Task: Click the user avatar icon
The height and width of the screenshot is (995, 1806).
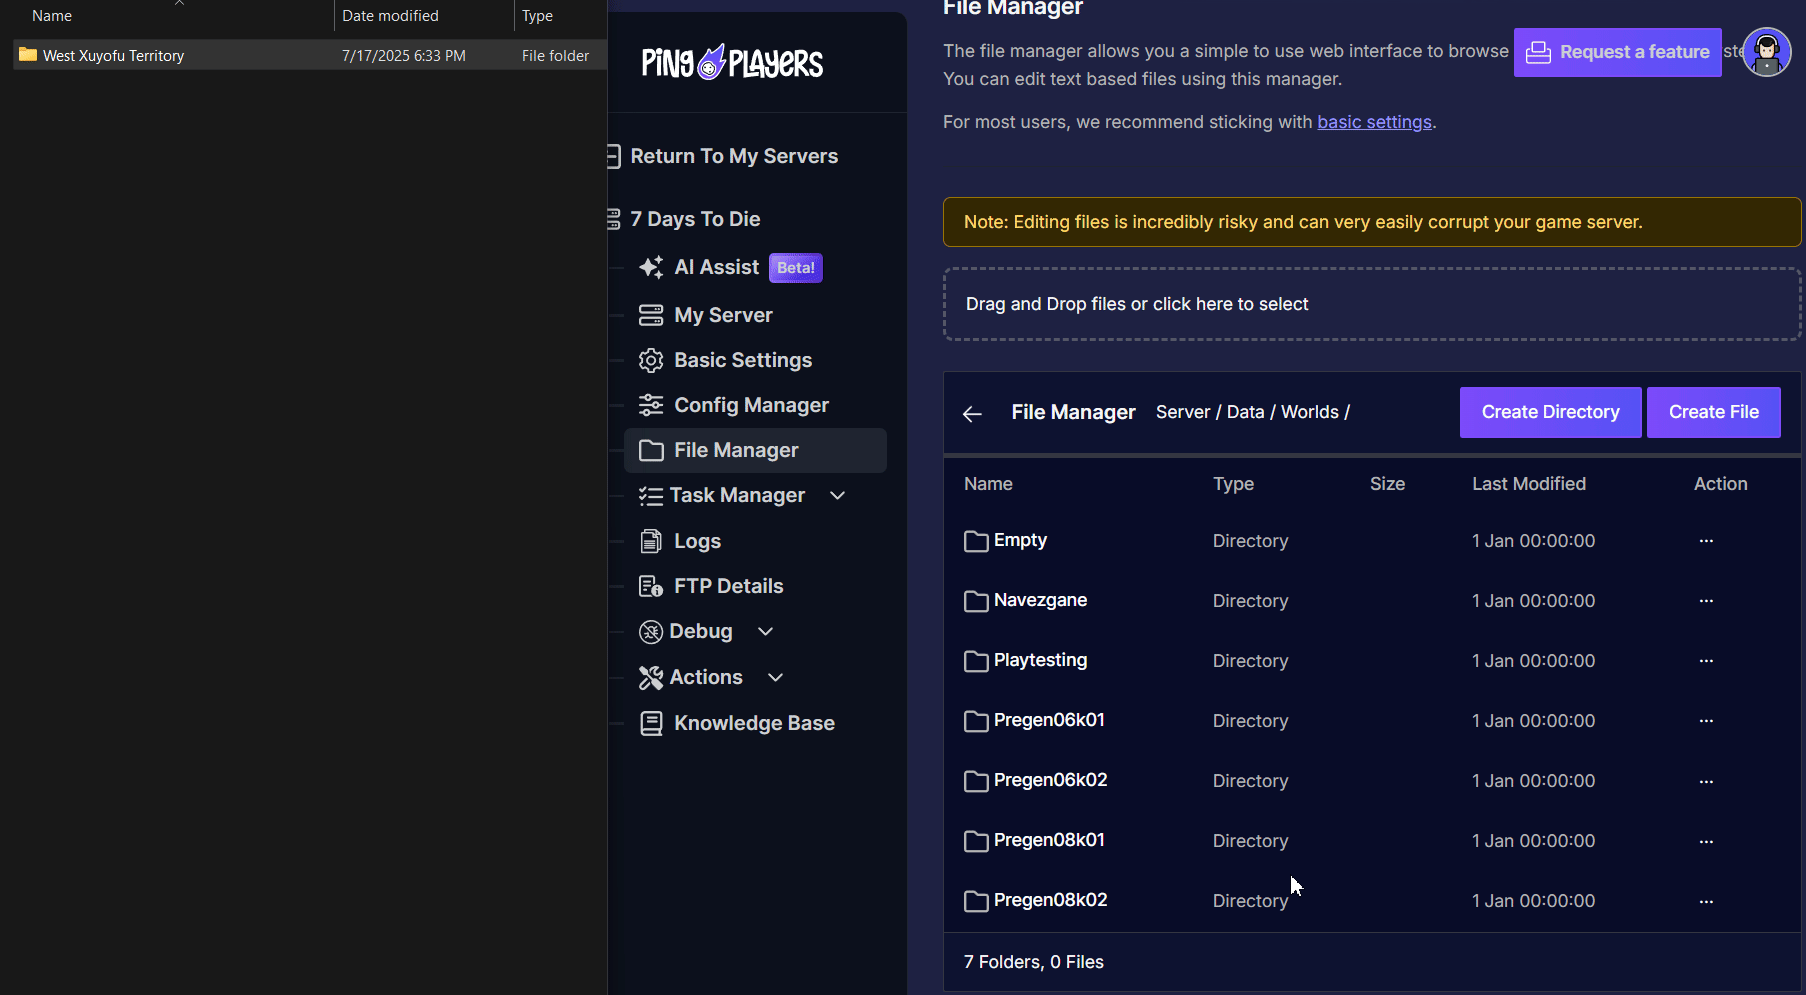Action: tap(1767, 52)
